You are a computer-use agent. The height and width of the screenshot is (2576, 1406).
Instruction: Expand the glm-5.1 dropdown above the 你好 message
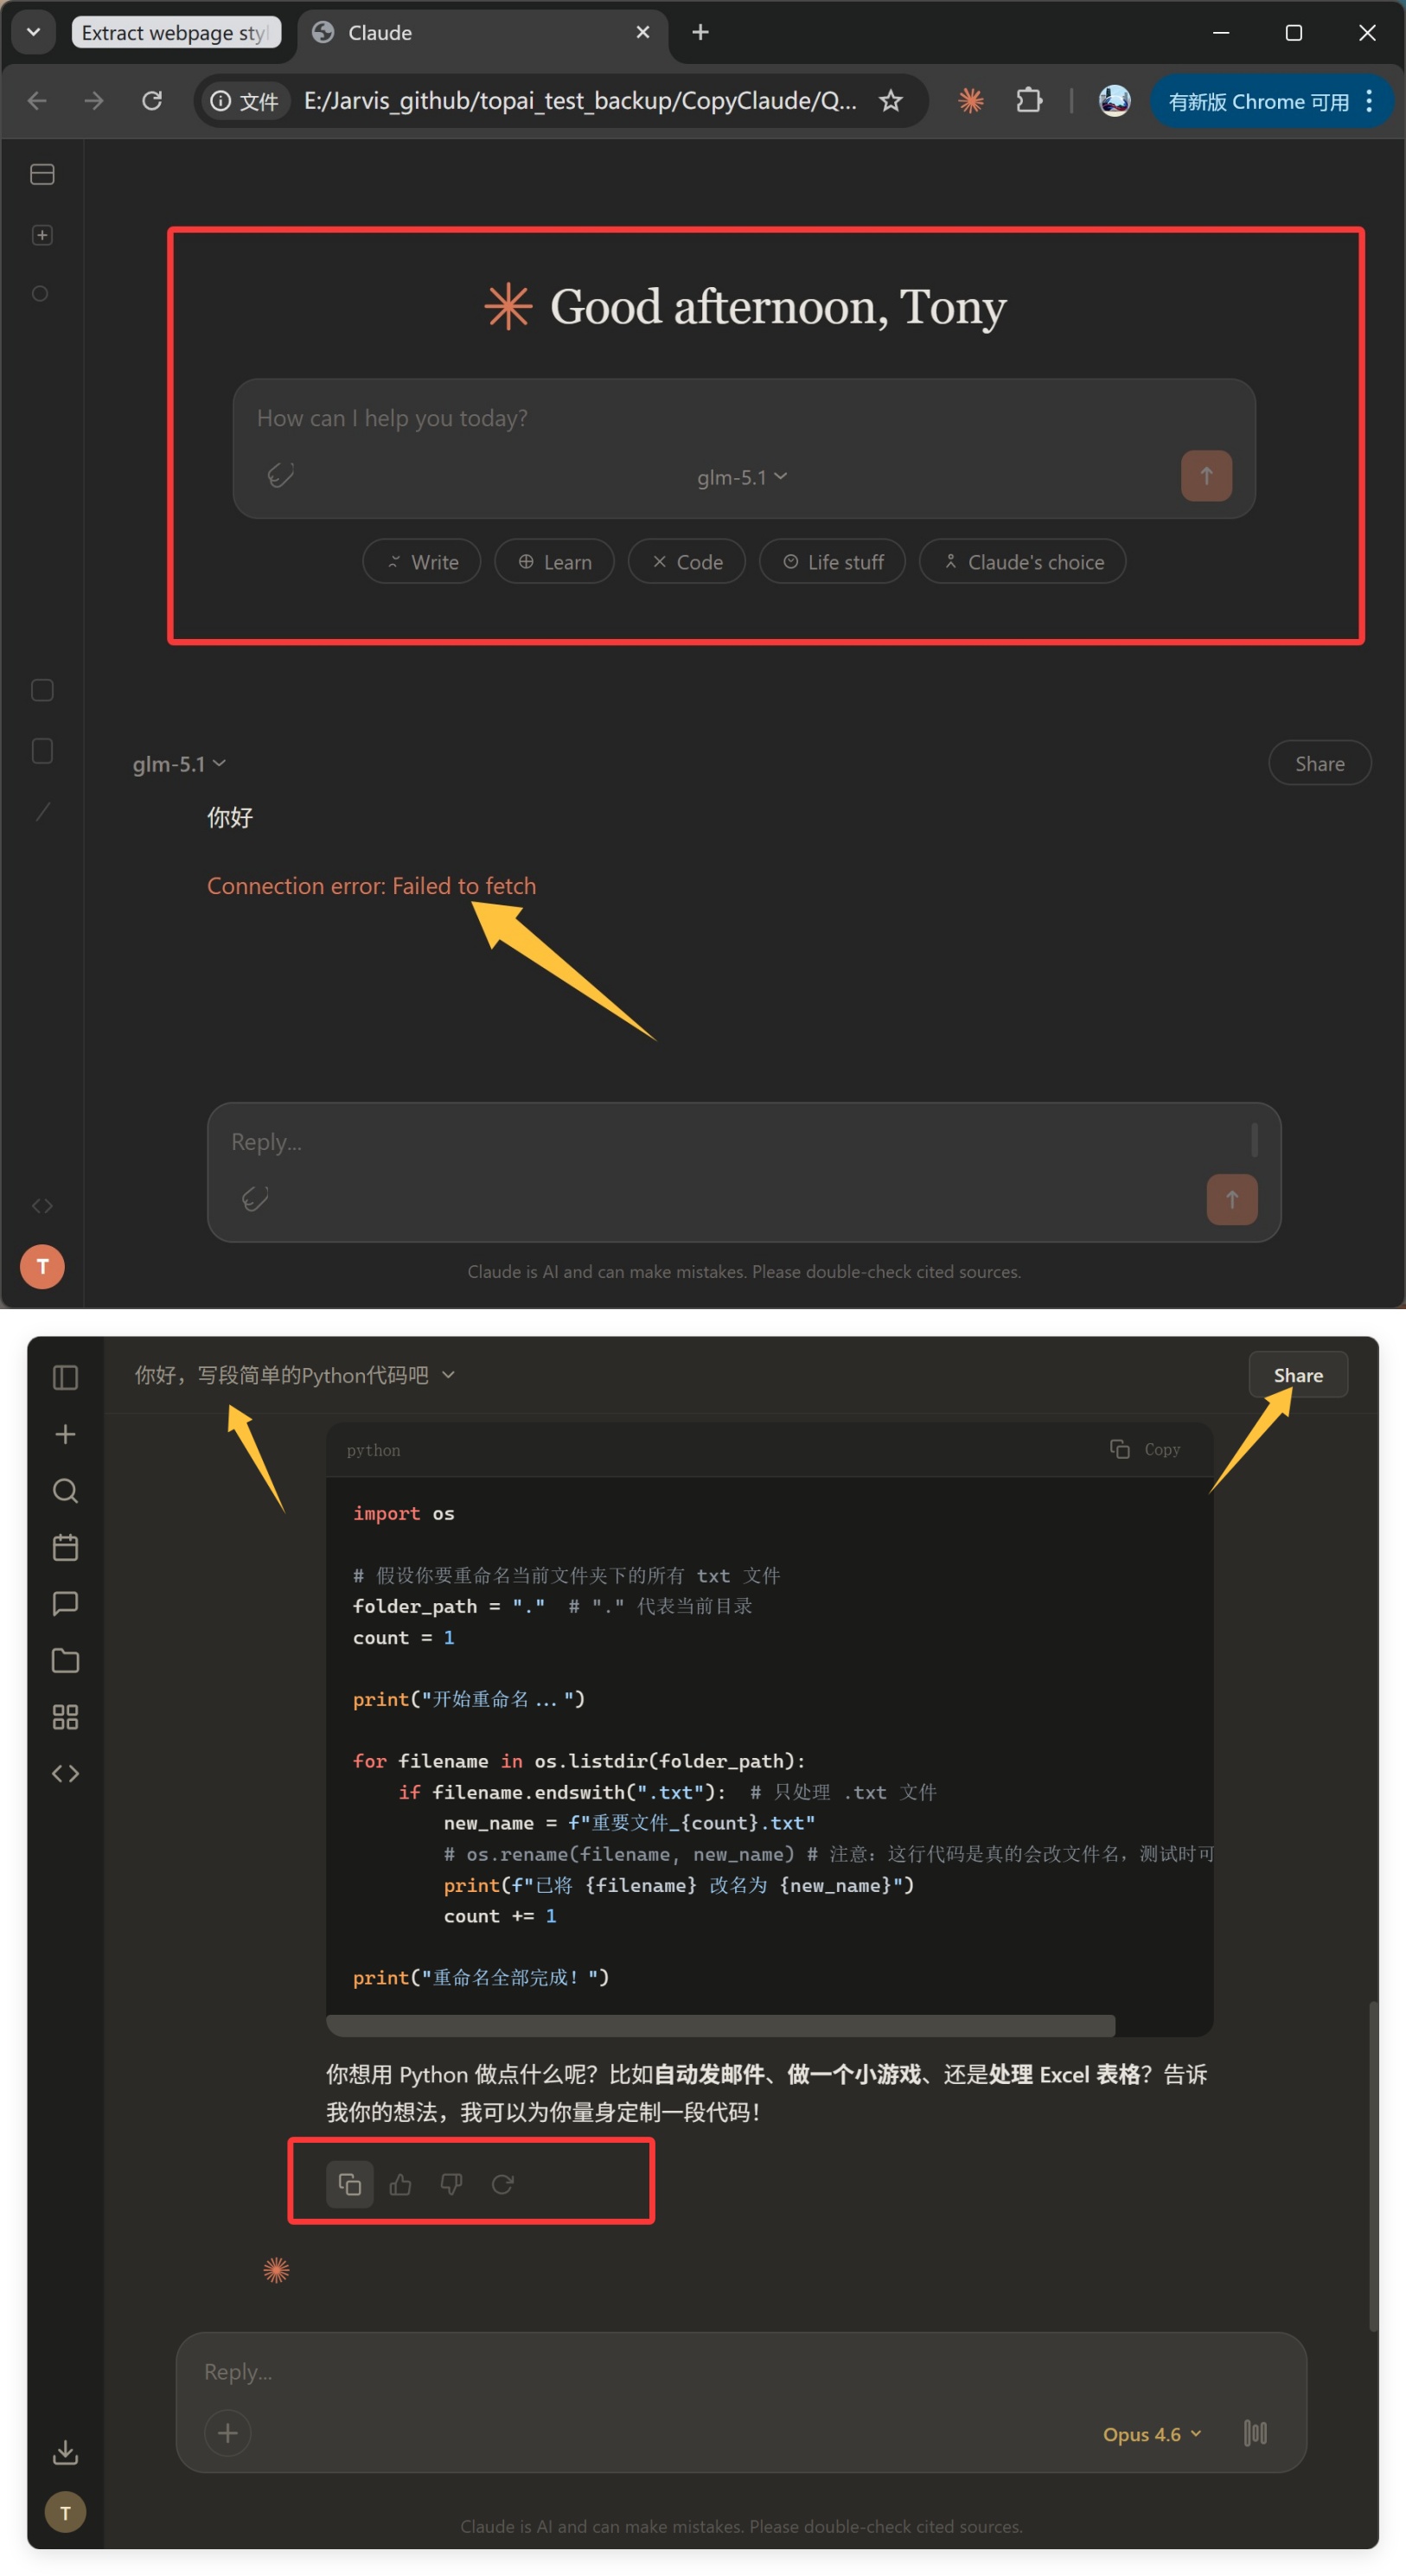click(x=179, y=764)
